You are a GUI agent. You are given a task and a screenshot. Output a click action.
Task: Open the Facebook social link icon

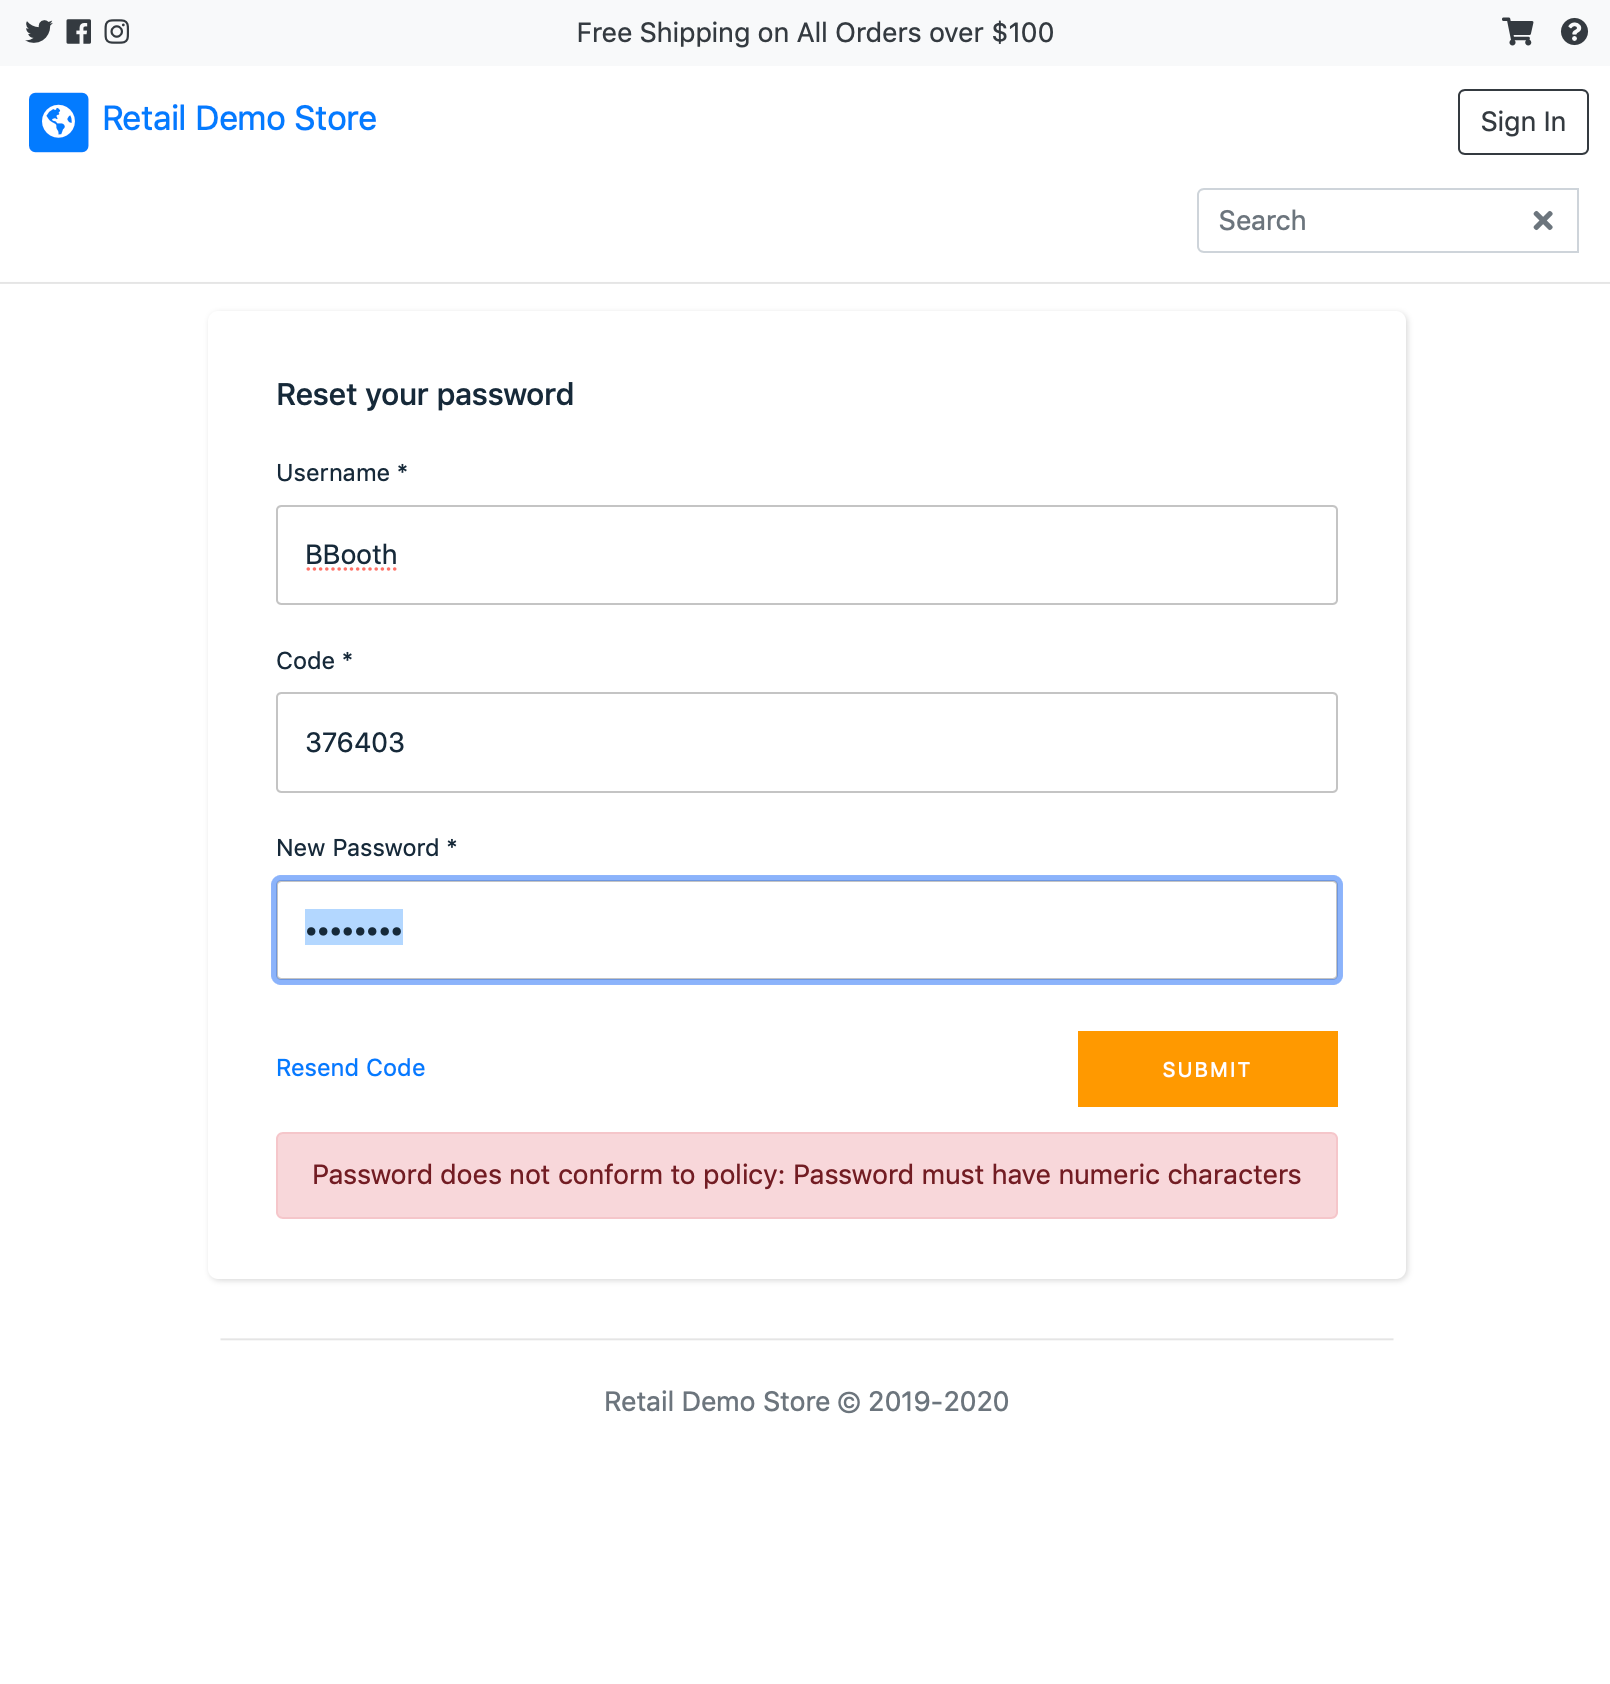tap(79, 32)
